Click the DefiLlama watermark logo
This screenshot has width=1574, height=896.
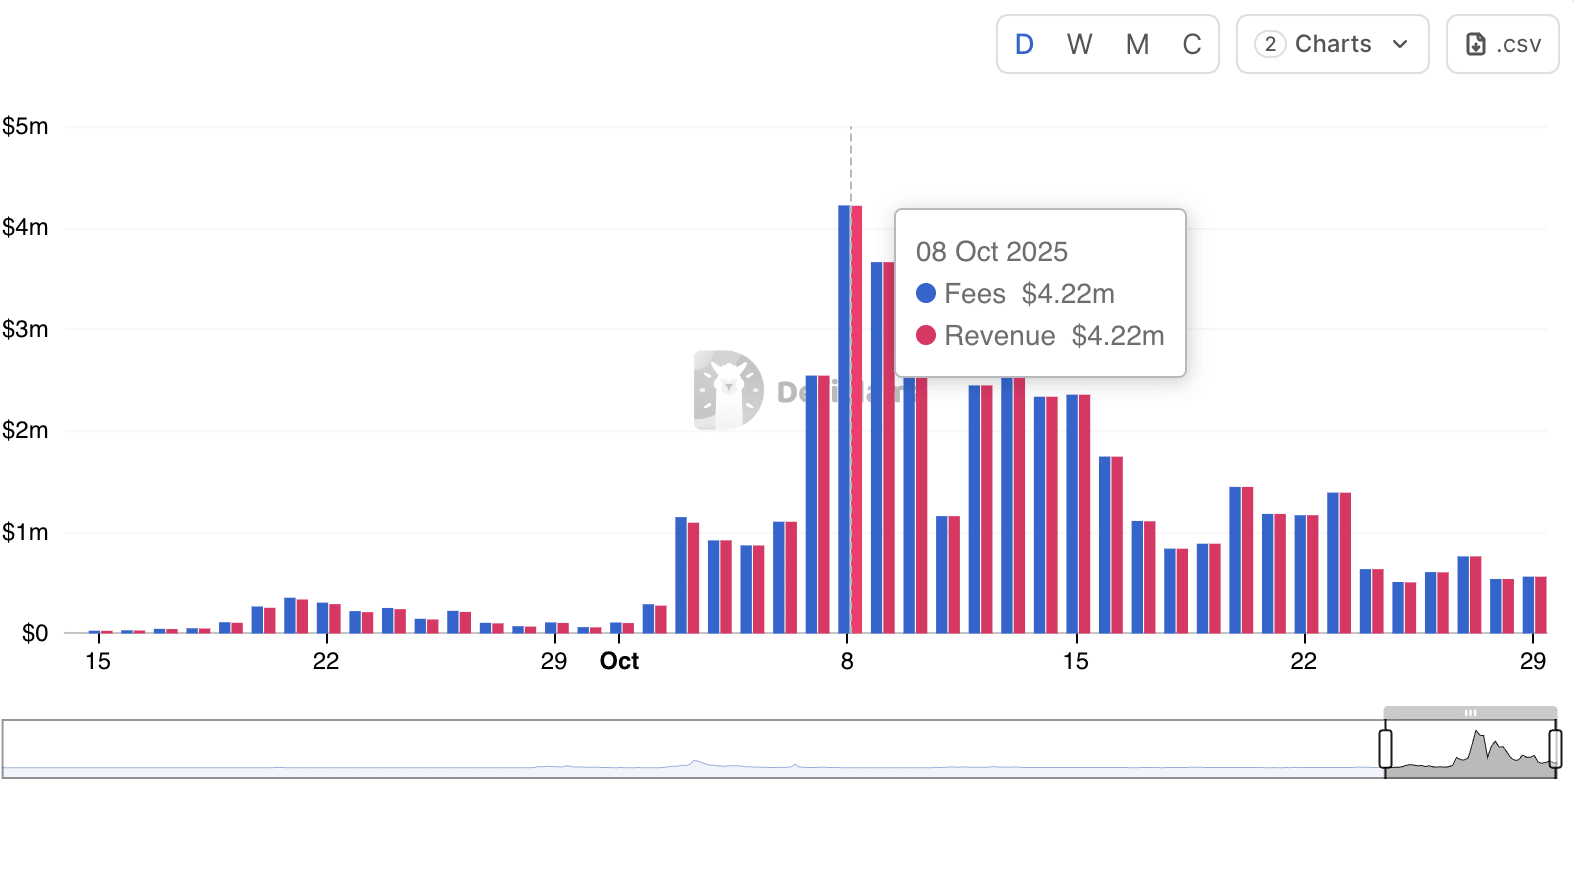[729, 390]
